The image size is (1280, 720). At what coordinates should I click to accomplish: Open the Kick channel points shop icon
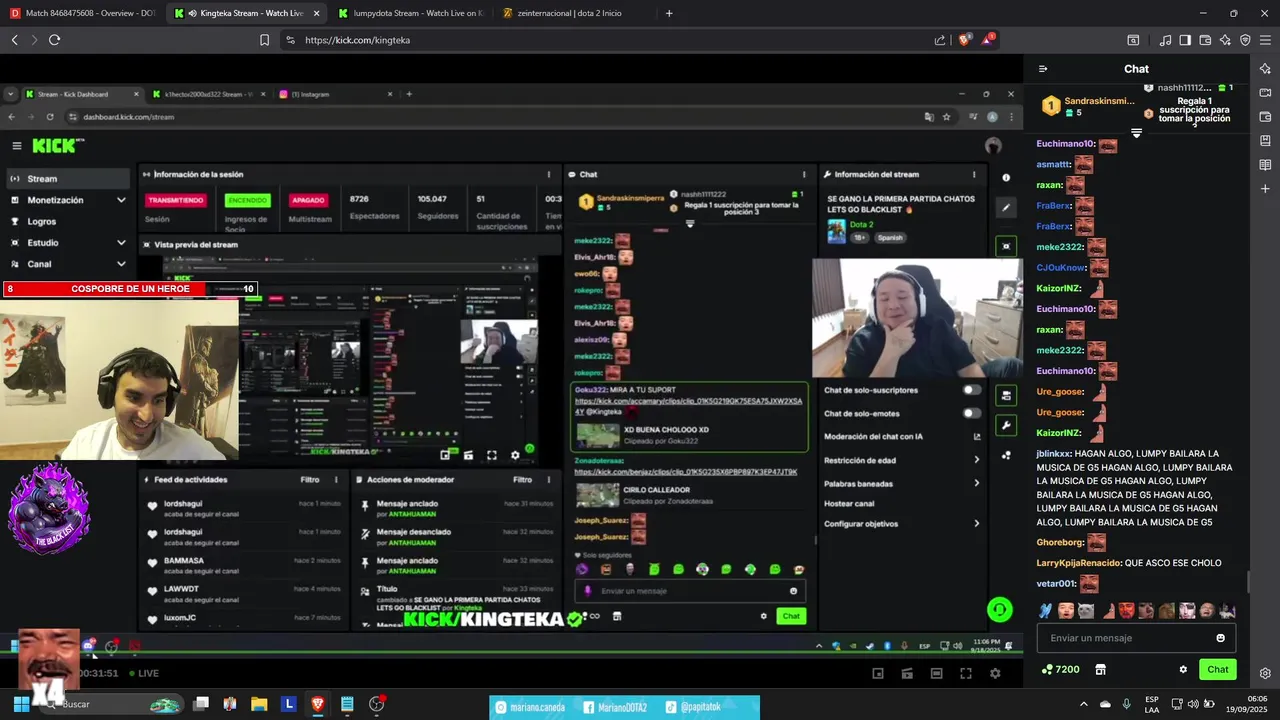point(1100,669)
